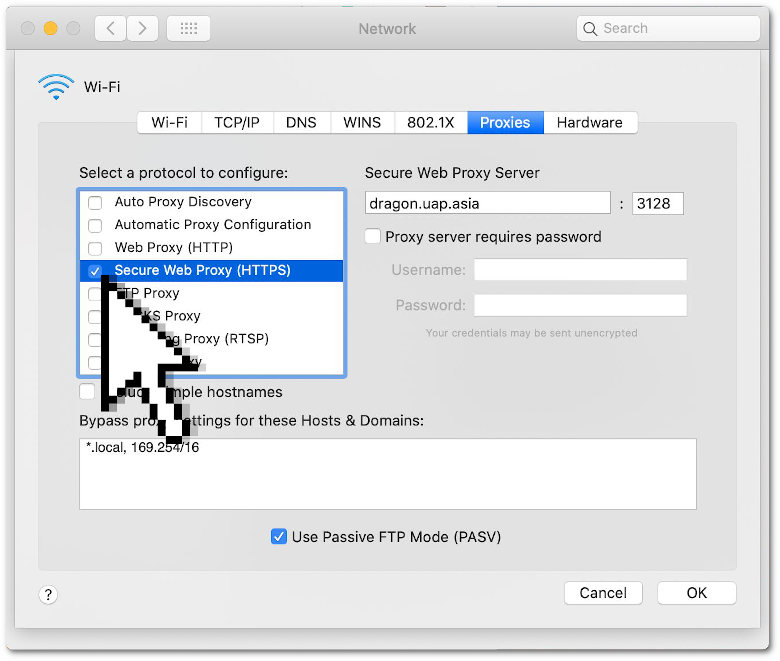
Task: Click the port field showing 3128
Action: tap(658, 203)
